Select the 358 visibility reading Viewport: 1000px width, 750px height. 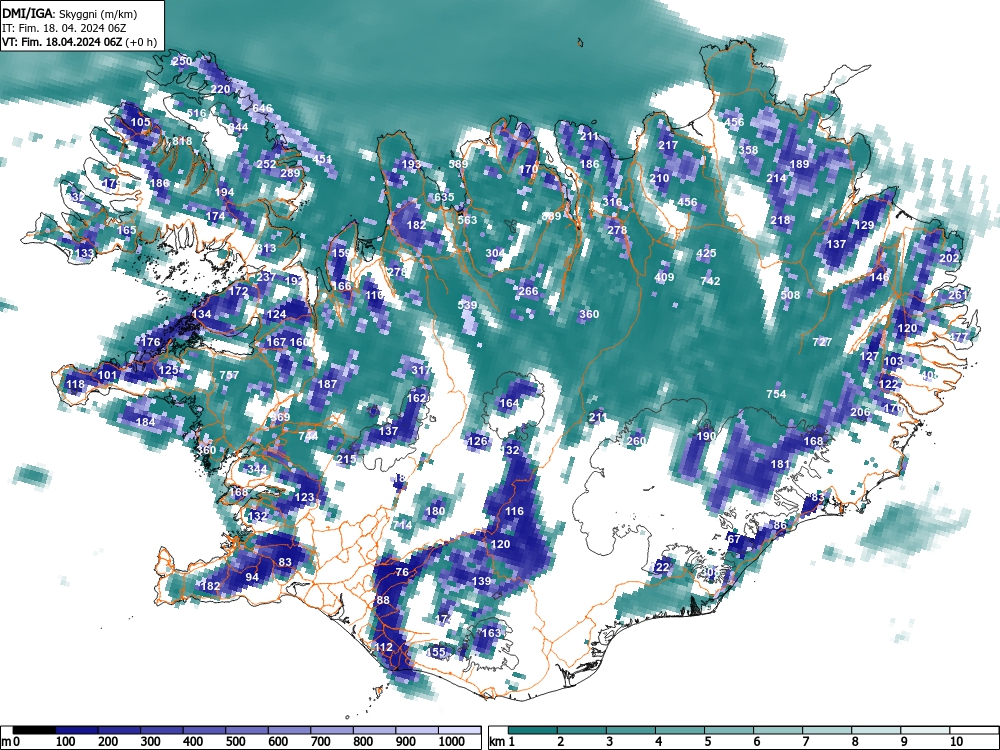tap(748, 150)
